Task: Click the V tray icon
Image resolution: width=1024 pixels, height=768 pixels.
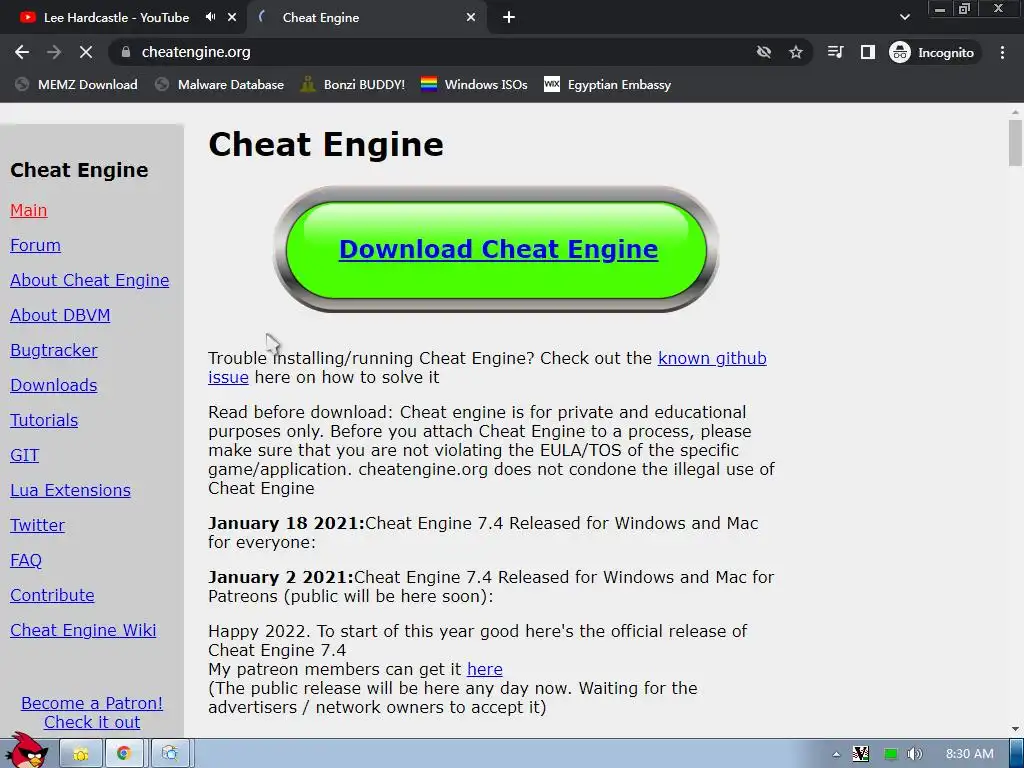Action: coord(861,754)
